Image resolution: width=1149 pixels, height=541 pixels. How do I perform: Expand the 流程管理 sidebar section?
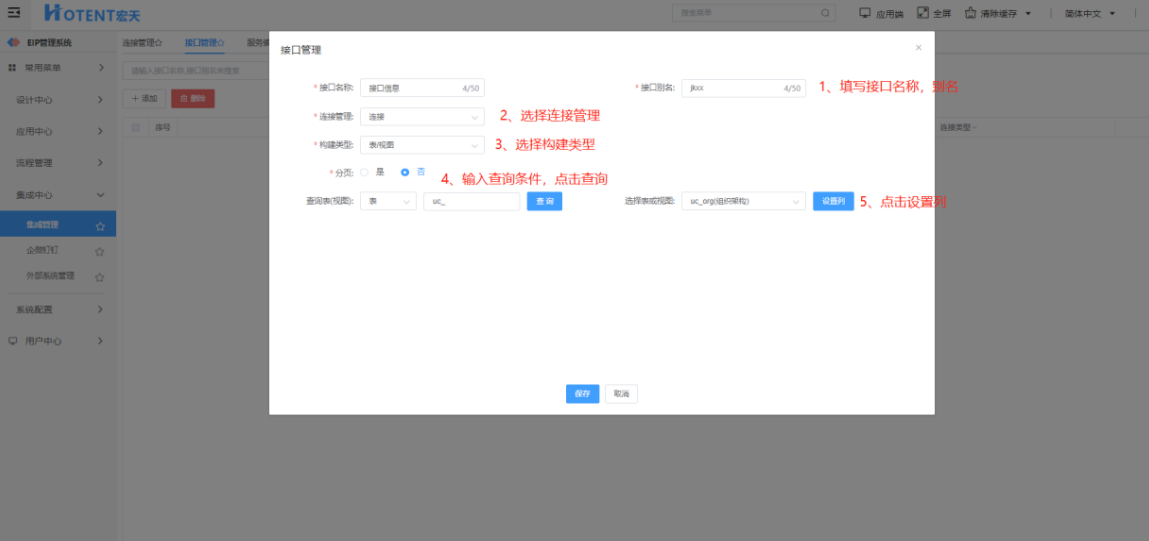101,163
